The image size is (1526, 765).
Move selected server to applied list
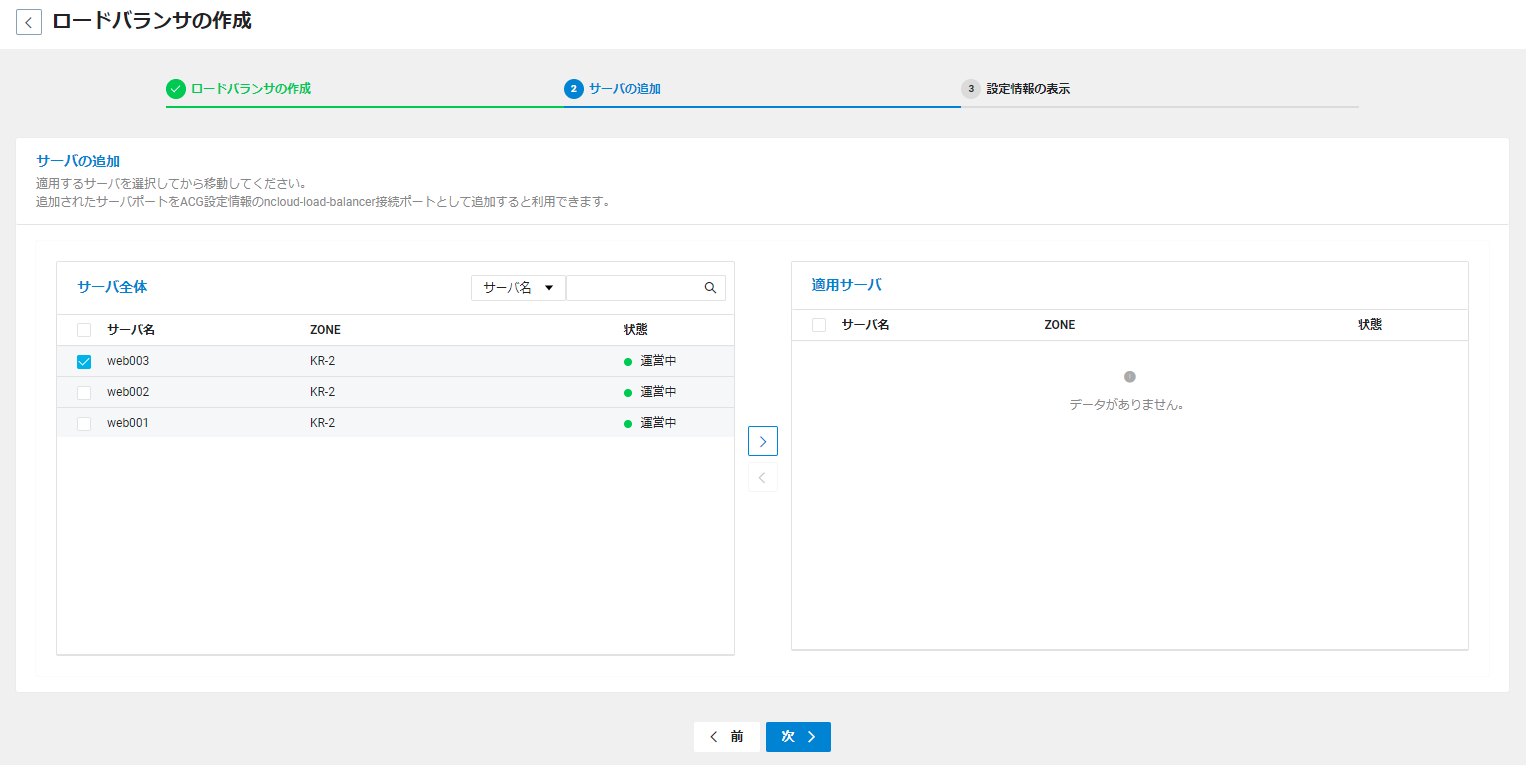point(763,441)
